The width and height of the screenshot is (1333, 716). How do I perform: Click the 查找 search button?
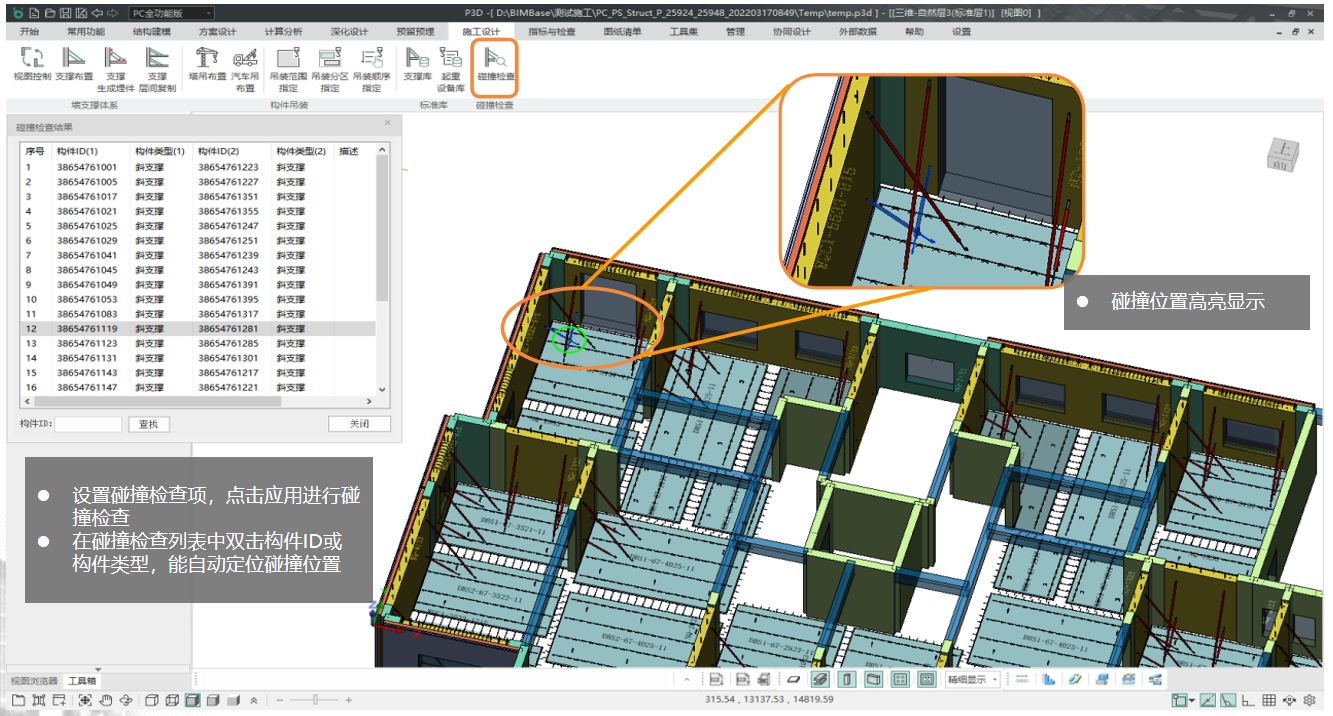(148, 424)
